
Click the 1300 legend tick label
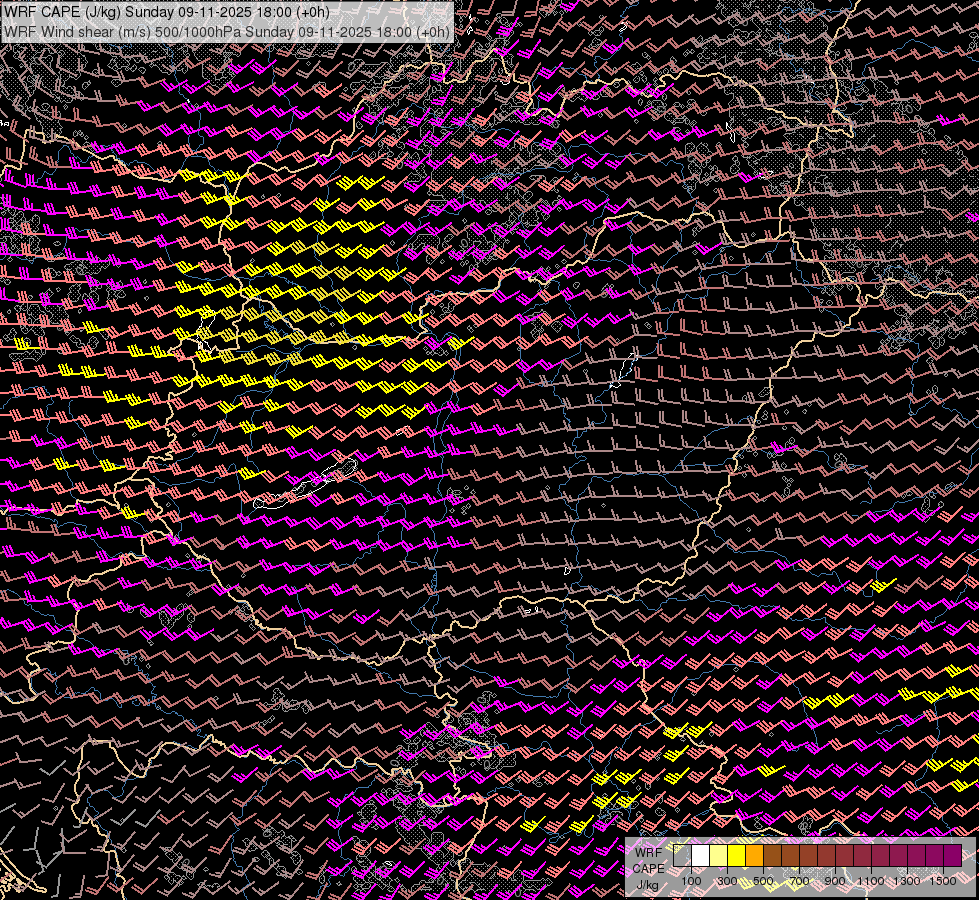(907, 881)
